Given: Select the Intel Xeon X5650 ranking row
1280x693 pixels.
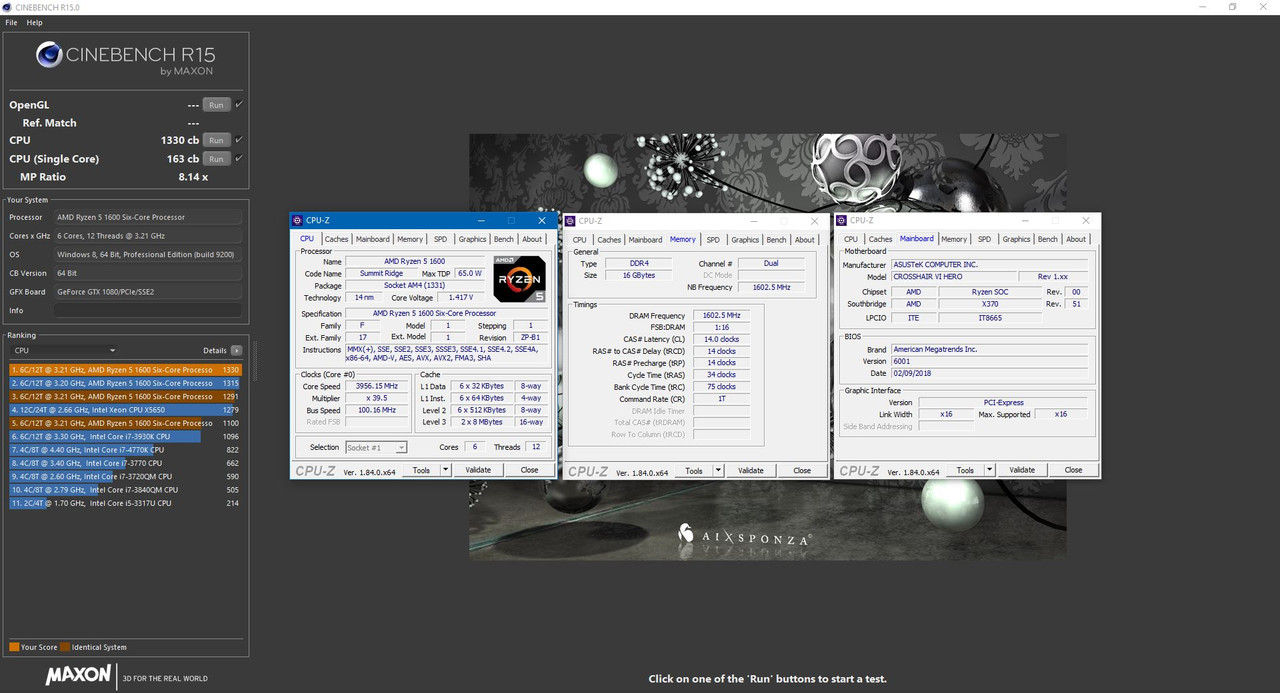Looking at the screenshot, I should point(125,410).
